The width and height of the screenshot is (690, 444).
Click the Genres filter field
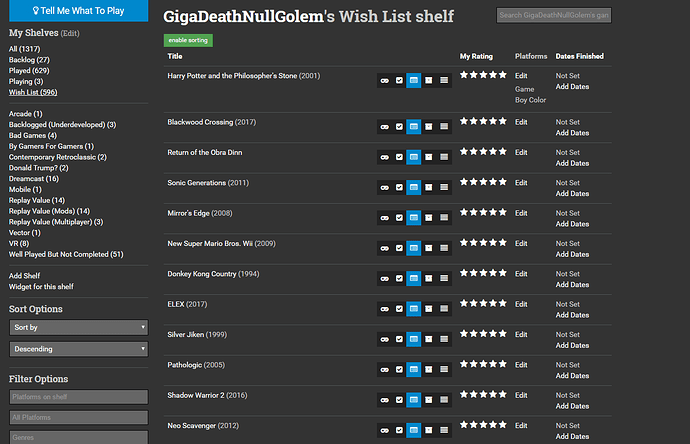[x=79, y=437]
